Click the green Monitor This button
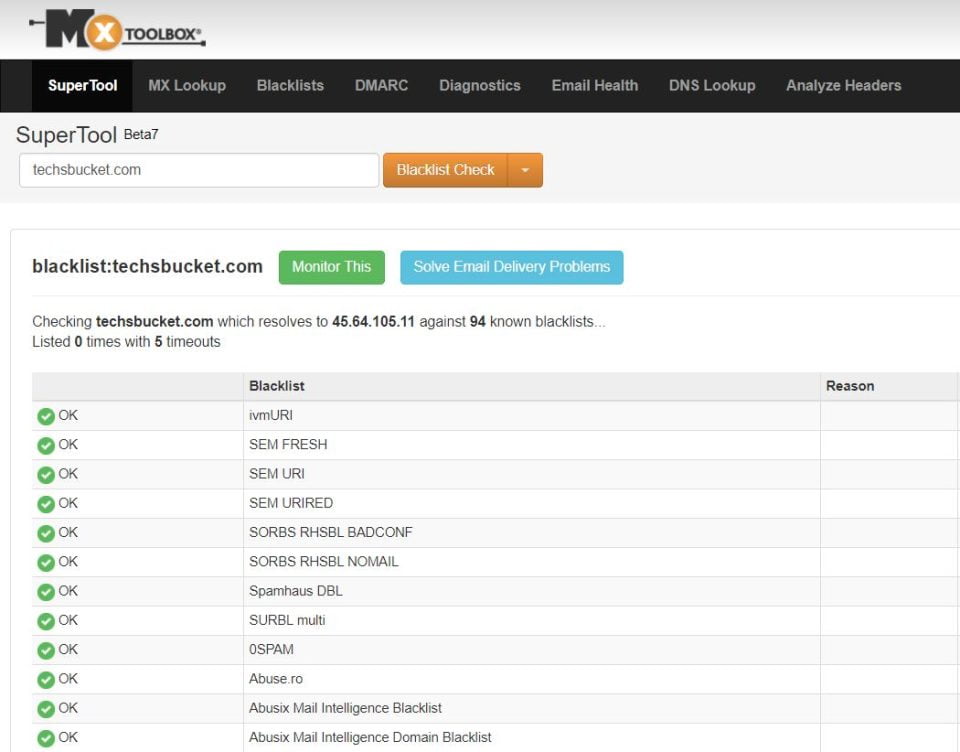This screenshot has height=752, width=960. tap(332, 267)
